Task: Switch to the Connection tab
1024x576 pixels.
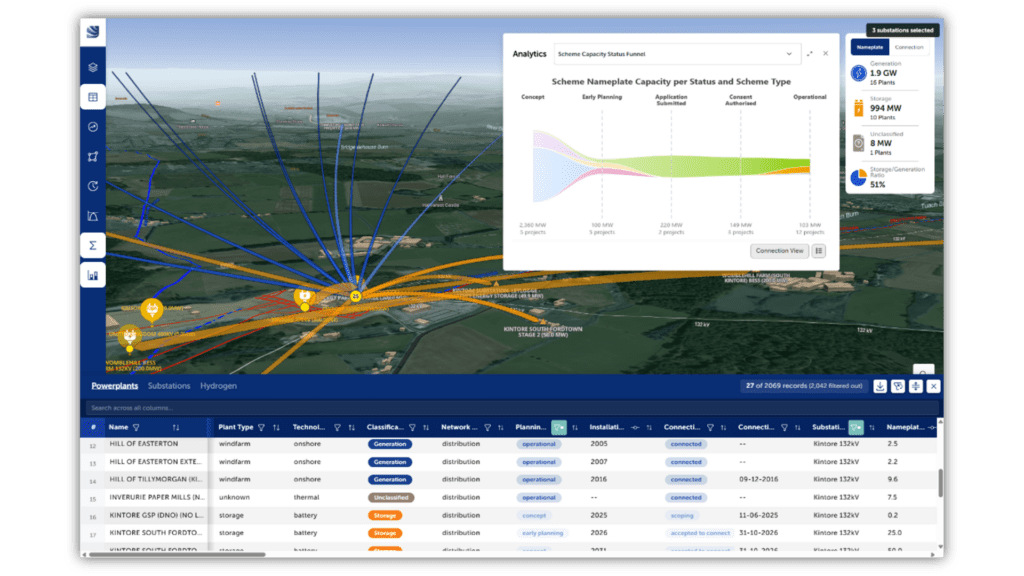Action: (x=908, y=47)
